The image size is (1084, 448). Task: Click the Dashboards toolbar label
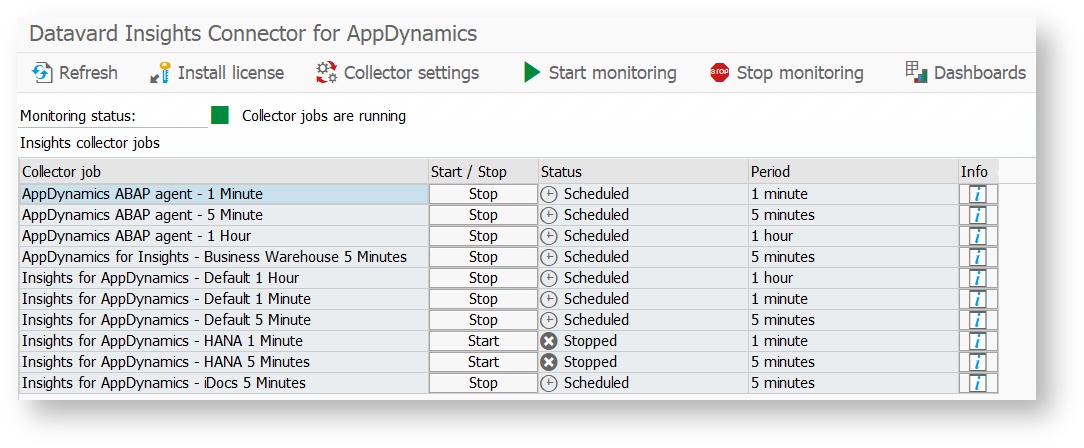click(x=980, y=73)
